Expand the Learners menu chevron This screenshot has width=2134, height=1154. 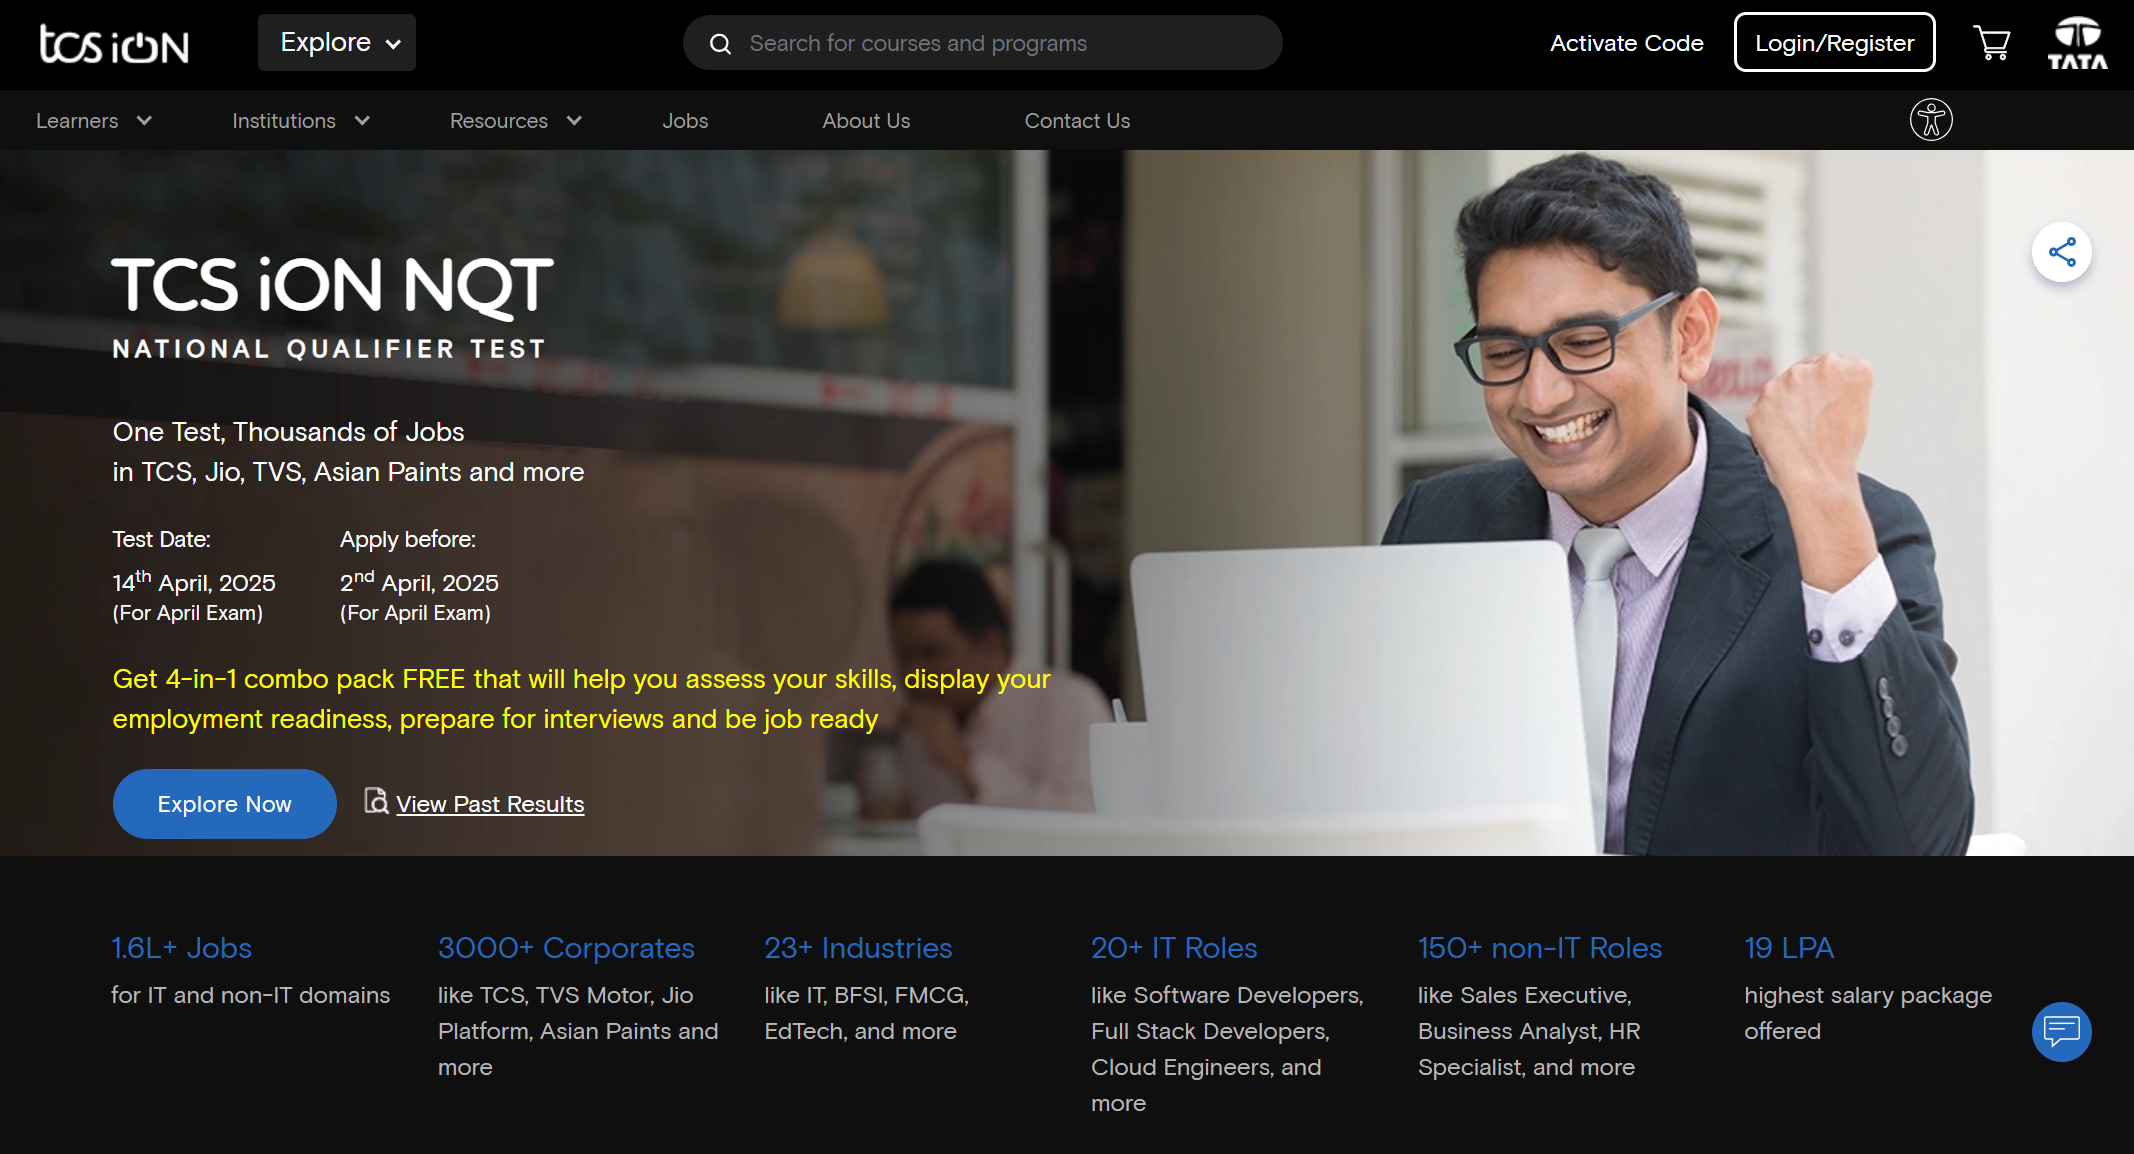[144, 120]
